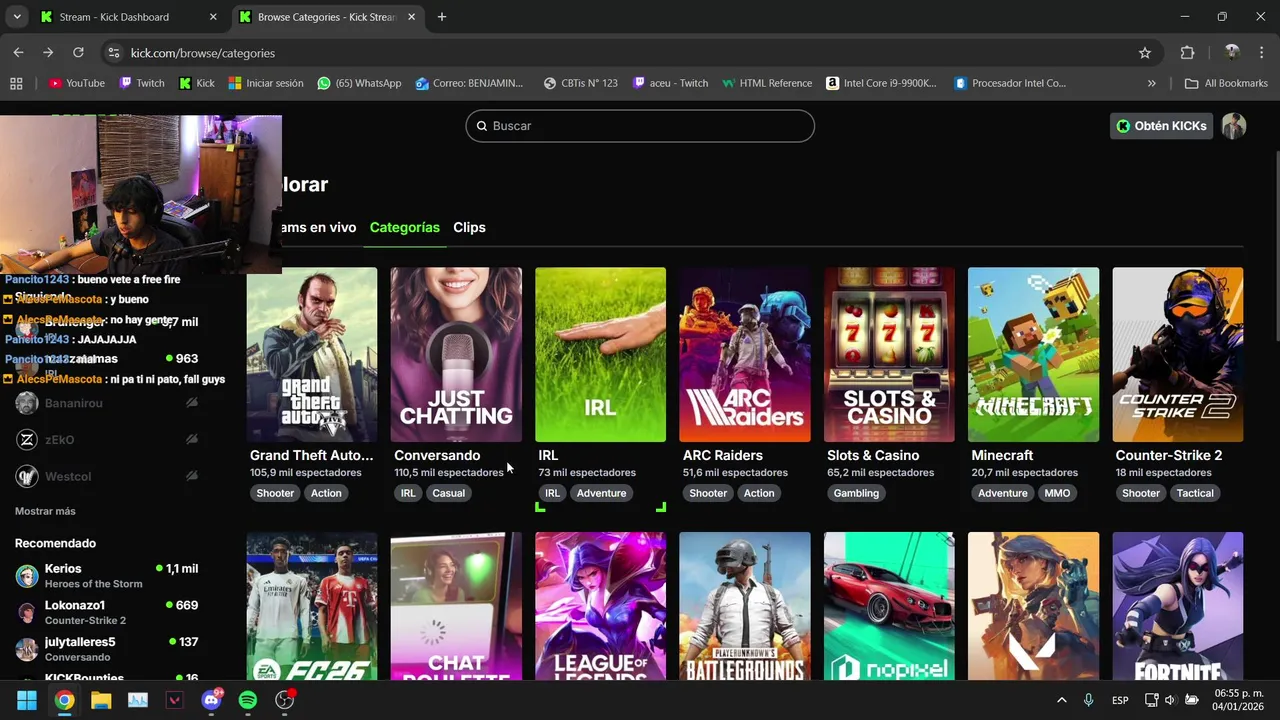Open the PUBG Battlegrounds category thumbnail

[x=745, y=606]
